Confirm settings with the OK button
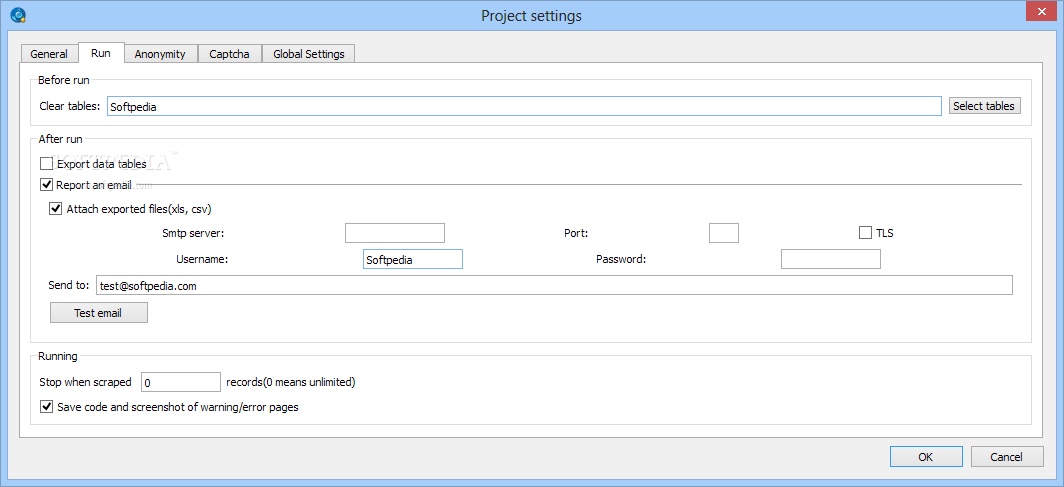 pos(926,456)
